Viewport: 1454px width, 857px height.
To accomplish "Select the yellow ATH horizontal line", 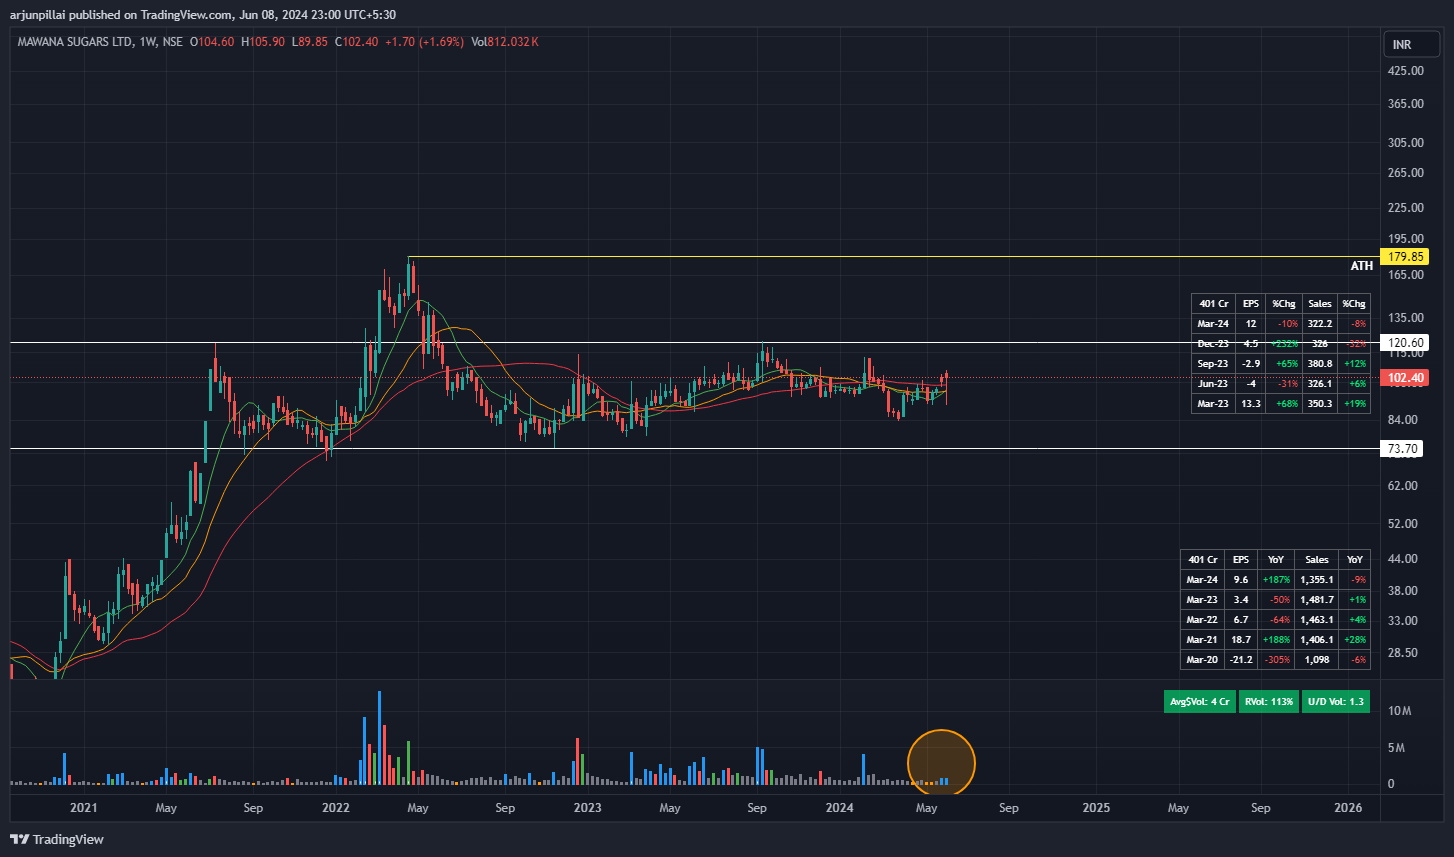I will click(893, 257).
